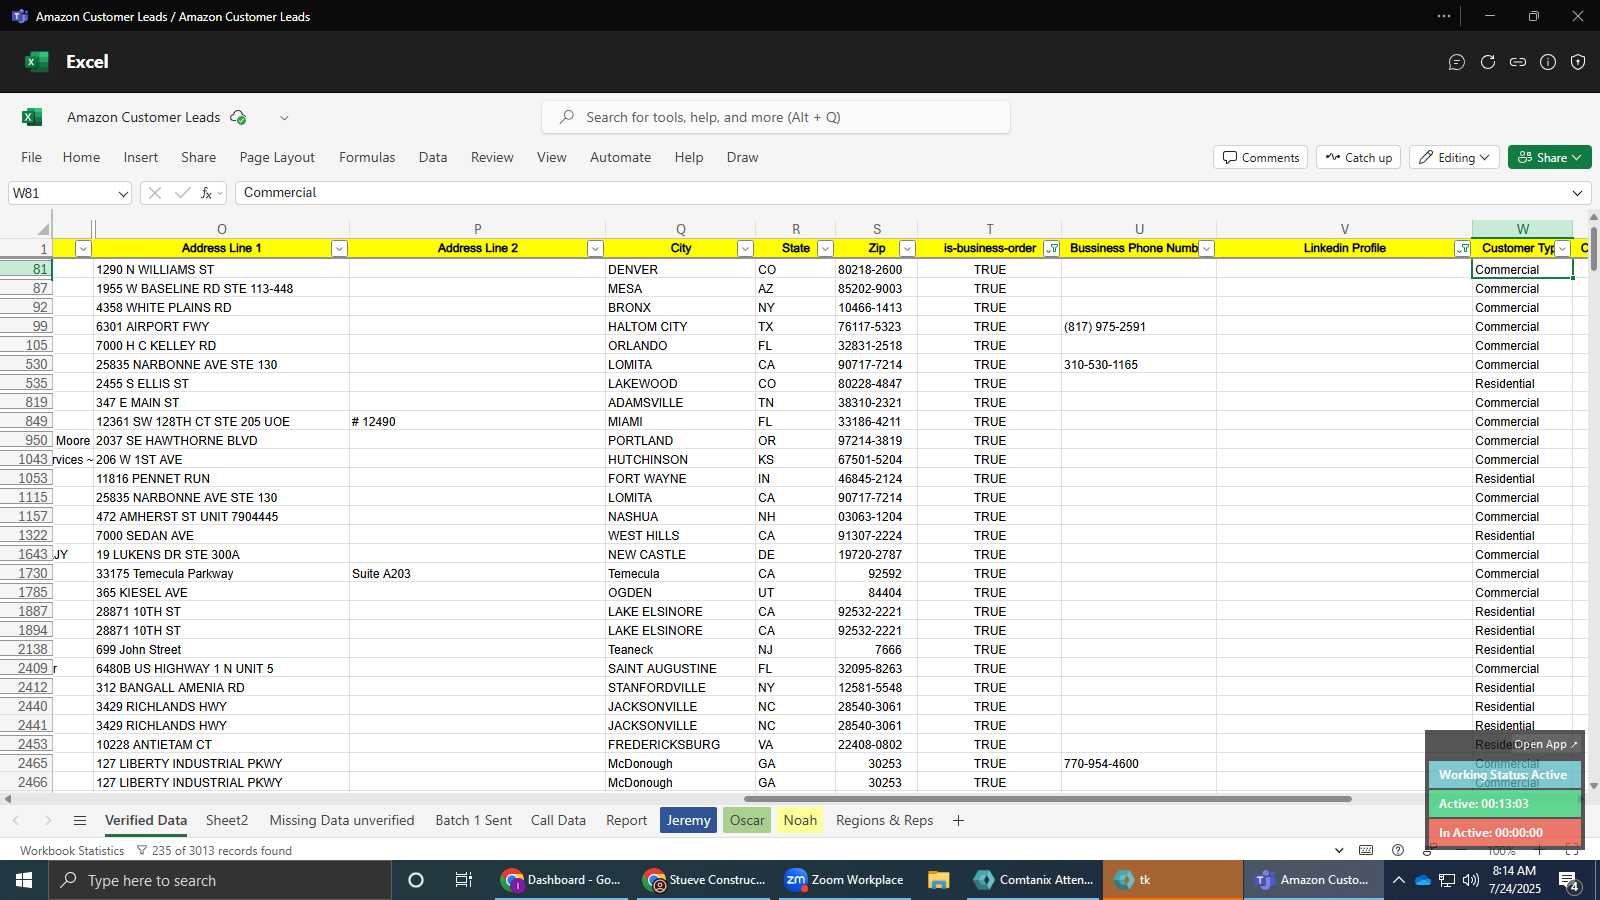Open the Address Line 2 filter dropdown
The width and height of the screenshot is (1600, 900).
click(x=595, y=249)
